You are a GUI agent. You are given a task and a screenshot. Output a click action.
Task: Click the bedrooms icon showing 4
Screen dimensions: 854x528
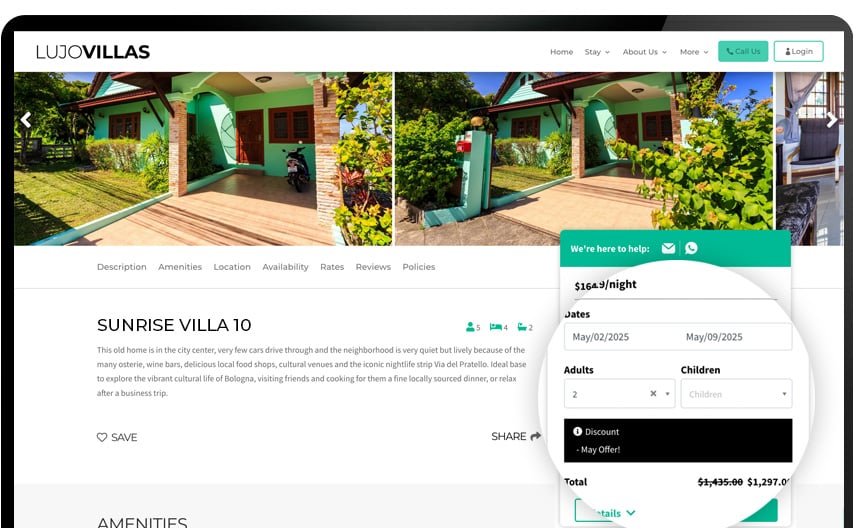pyautogui.click(x=496, y=327)
